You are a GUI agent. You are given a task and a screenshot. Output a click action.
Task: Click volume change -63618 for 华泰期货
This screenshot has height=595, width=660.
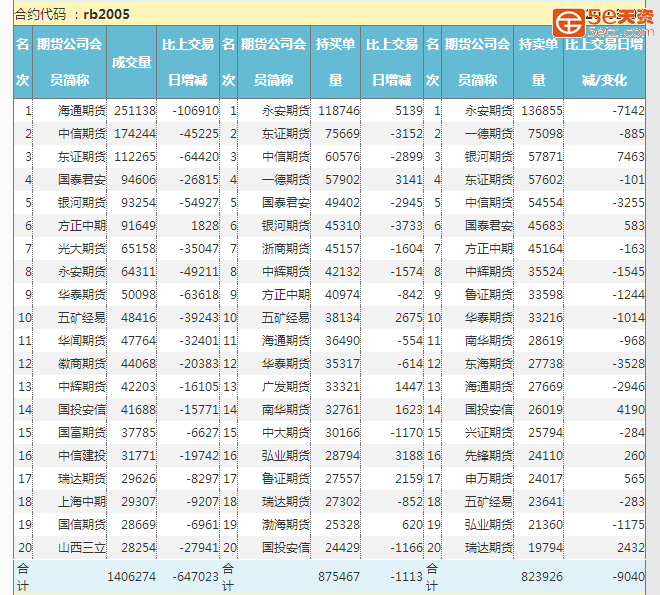199,295
